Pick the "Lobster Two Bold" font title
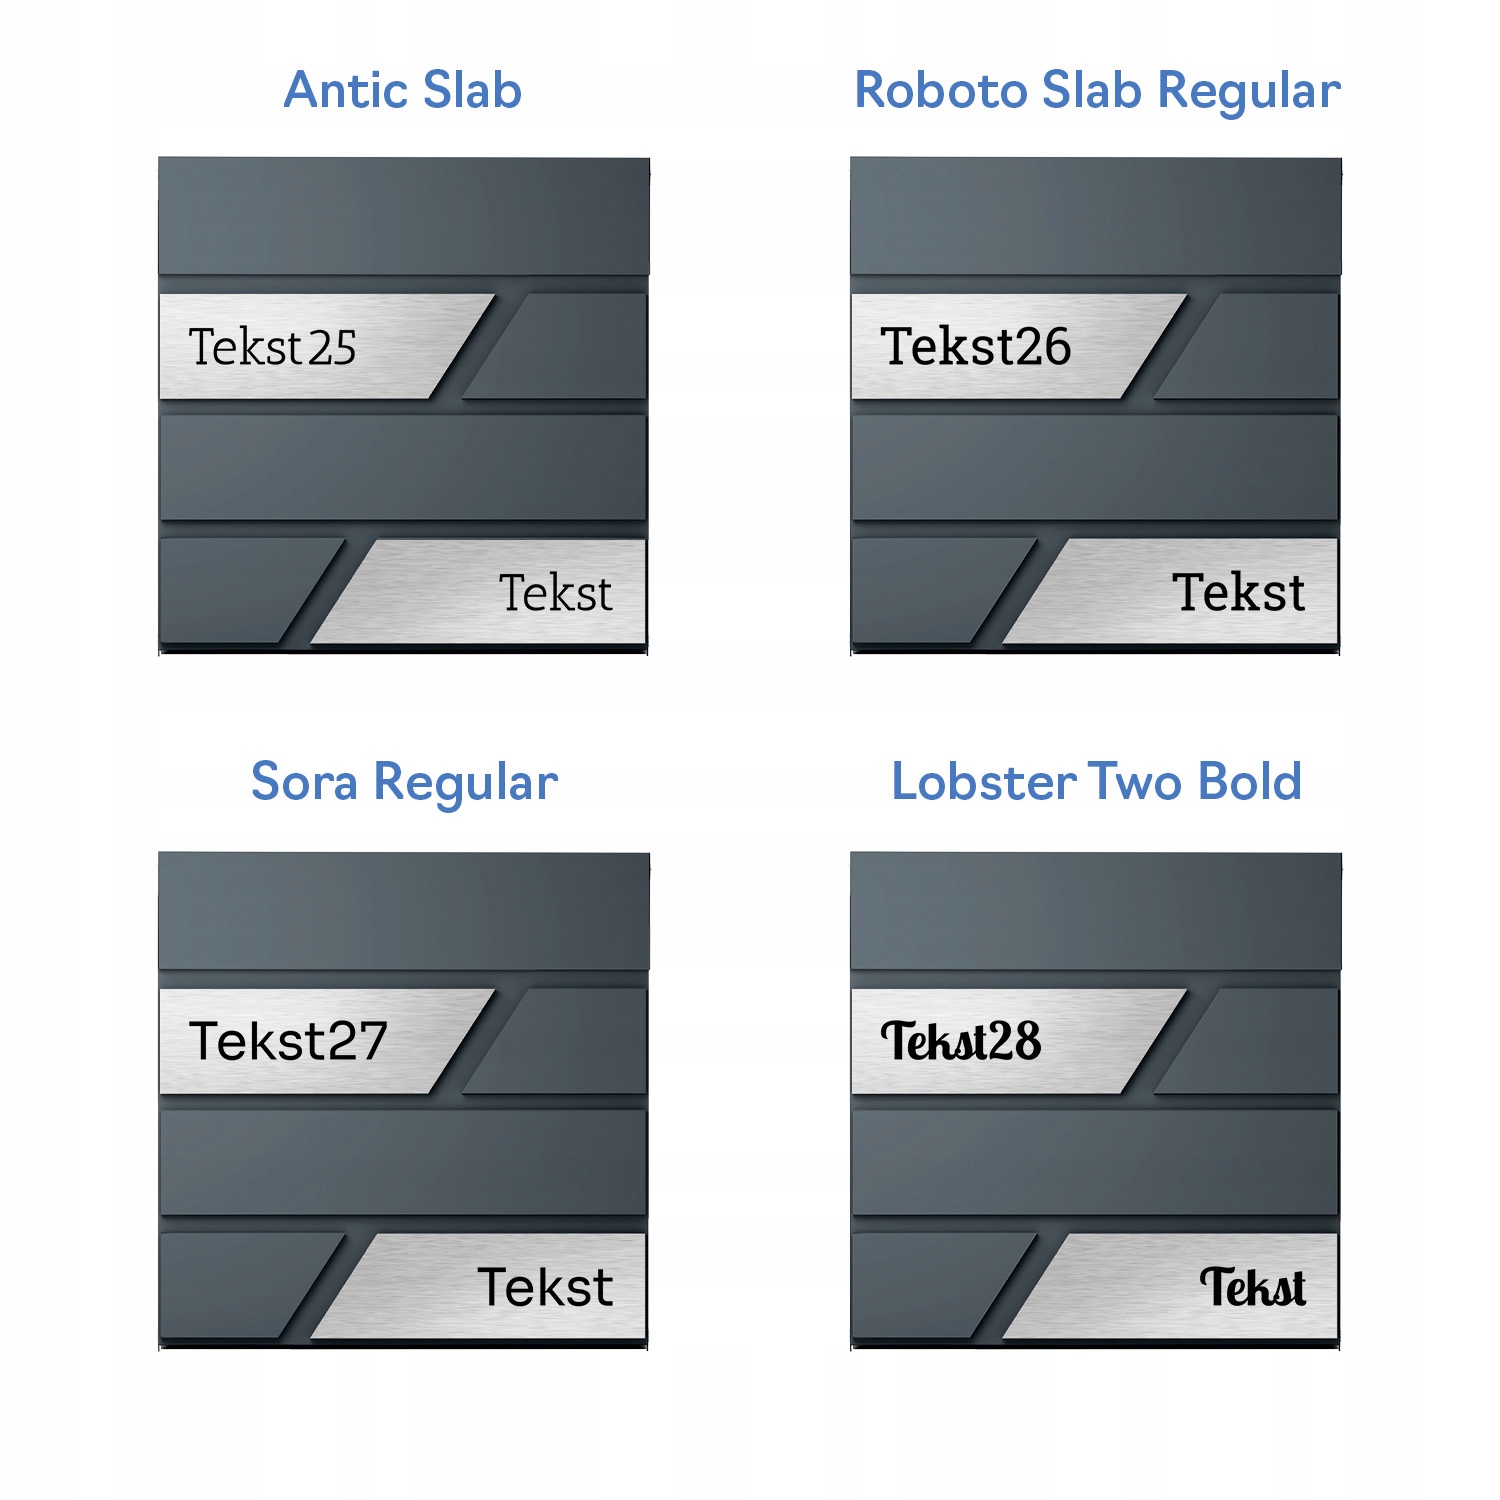Image resolution: width=1500 pixels, height=1500 pixels. pos(1096,782)
